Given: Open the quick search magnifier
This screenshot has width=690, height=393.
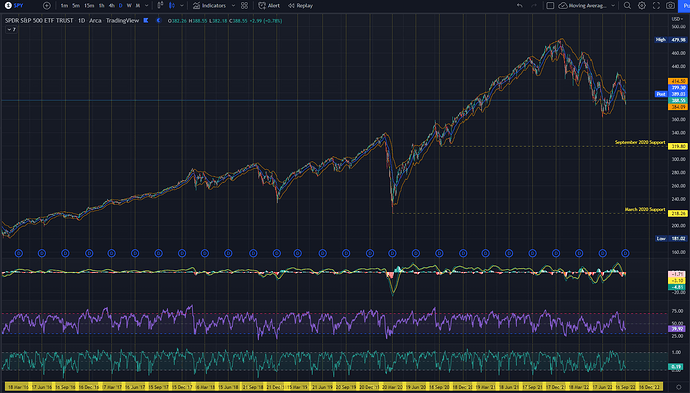Looking at the screenshot, I should pos(627,6).
